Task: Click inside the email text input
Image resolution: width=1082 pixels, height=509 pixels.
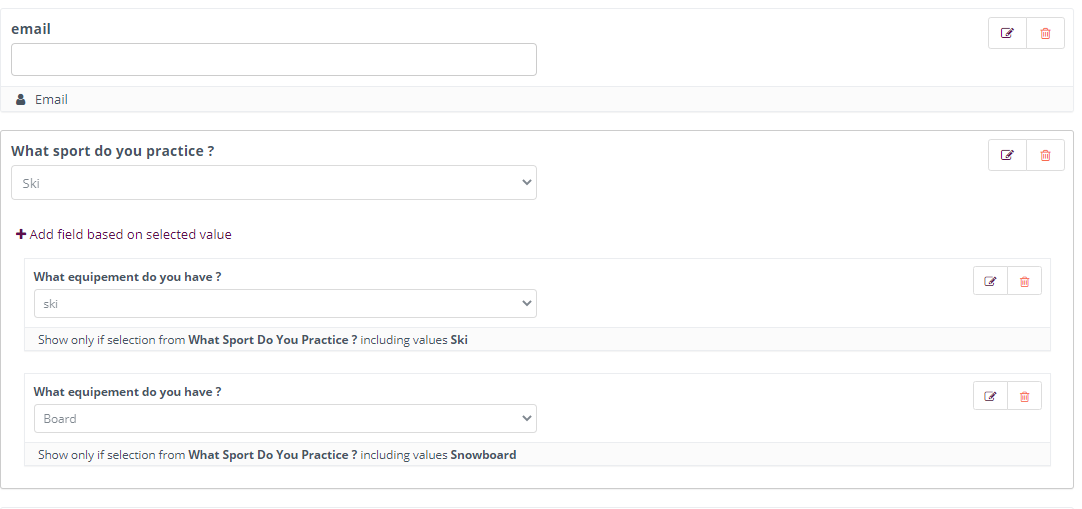Action: 274,60
